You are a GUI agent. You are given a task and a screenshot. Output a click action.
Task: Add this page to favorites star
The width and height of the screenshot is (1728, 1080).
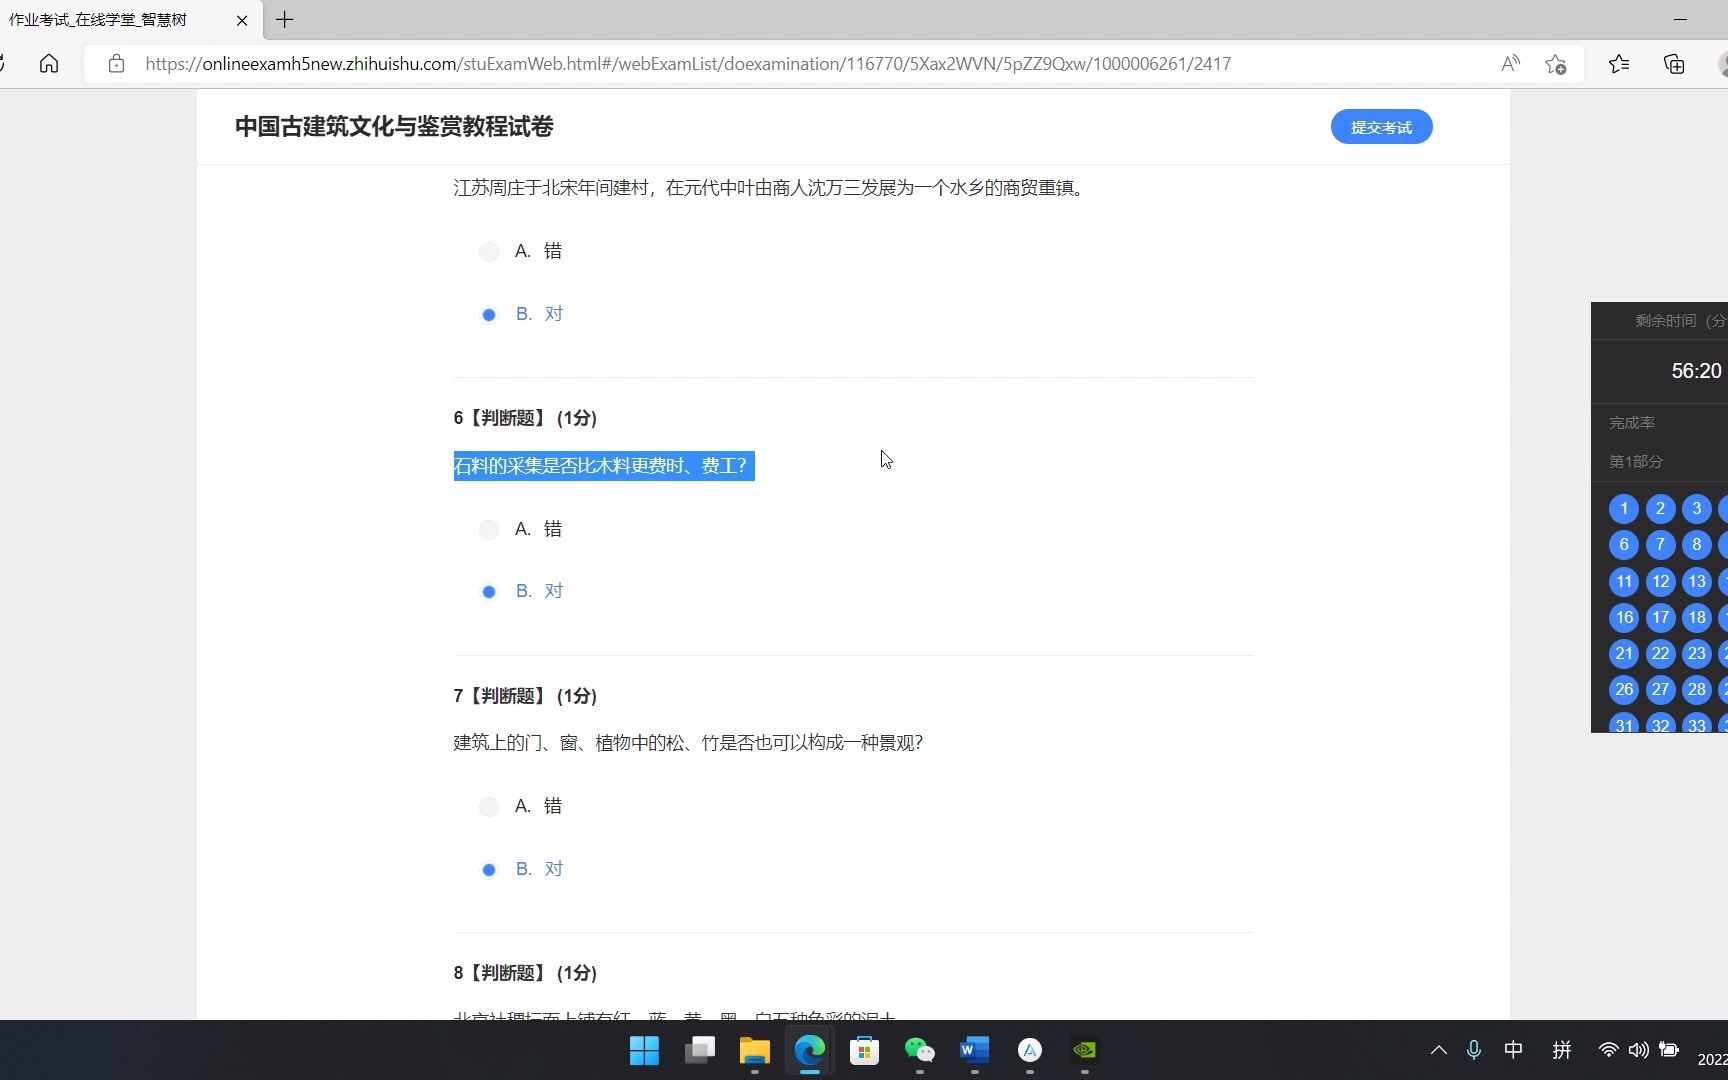click(1555, 64)
